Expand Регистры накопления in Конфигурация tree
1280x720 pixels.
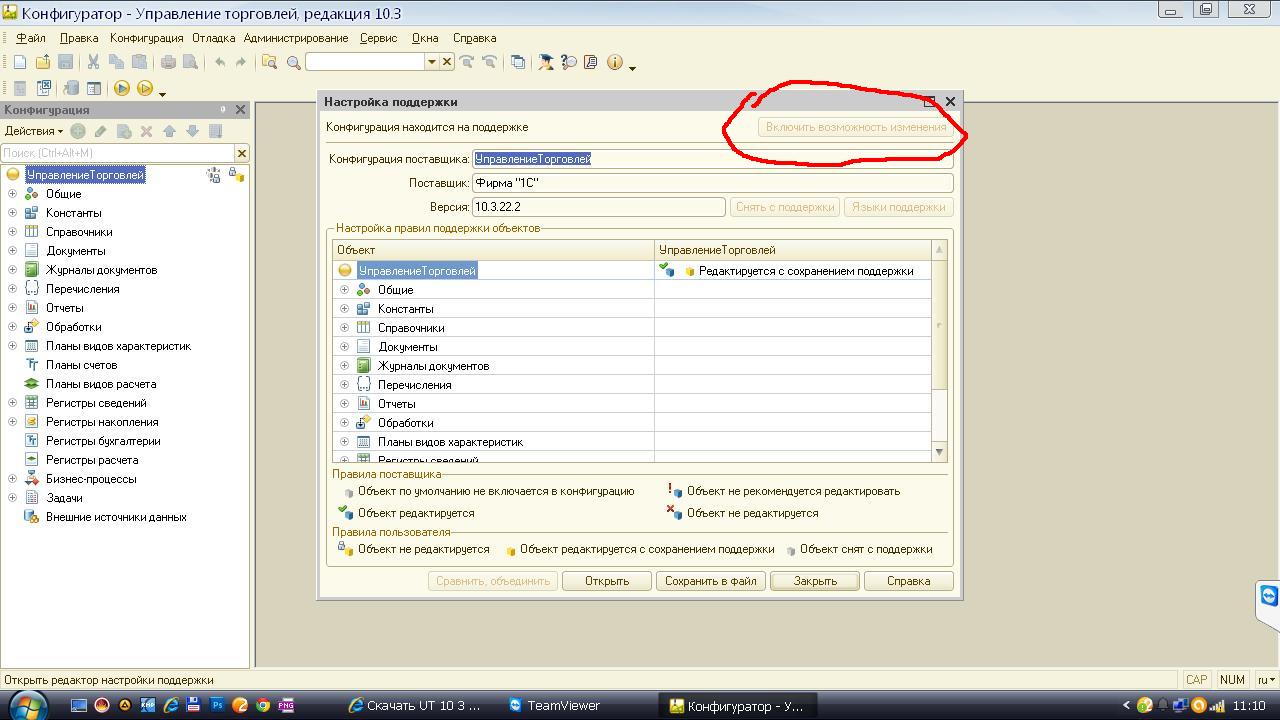point(13,422)
